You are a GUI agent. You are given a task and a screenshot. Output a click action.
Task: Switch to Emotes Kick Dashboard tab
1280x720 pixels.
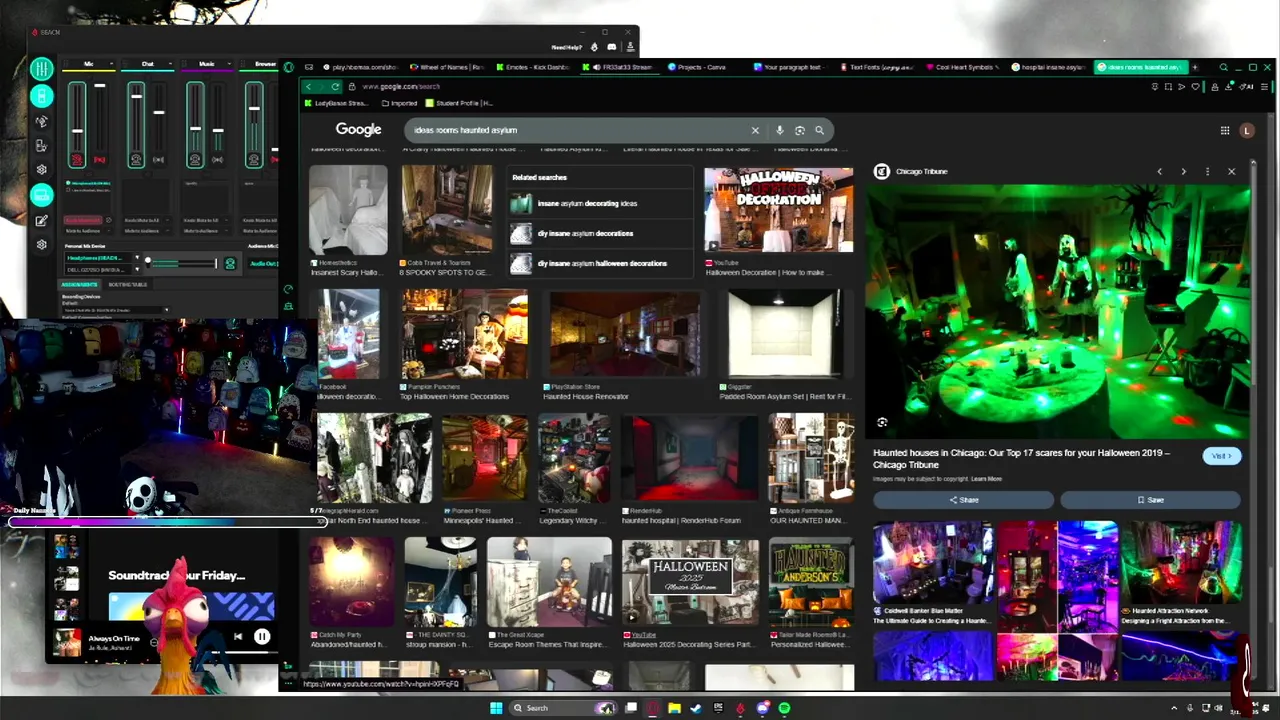click(x=532, y=67)
